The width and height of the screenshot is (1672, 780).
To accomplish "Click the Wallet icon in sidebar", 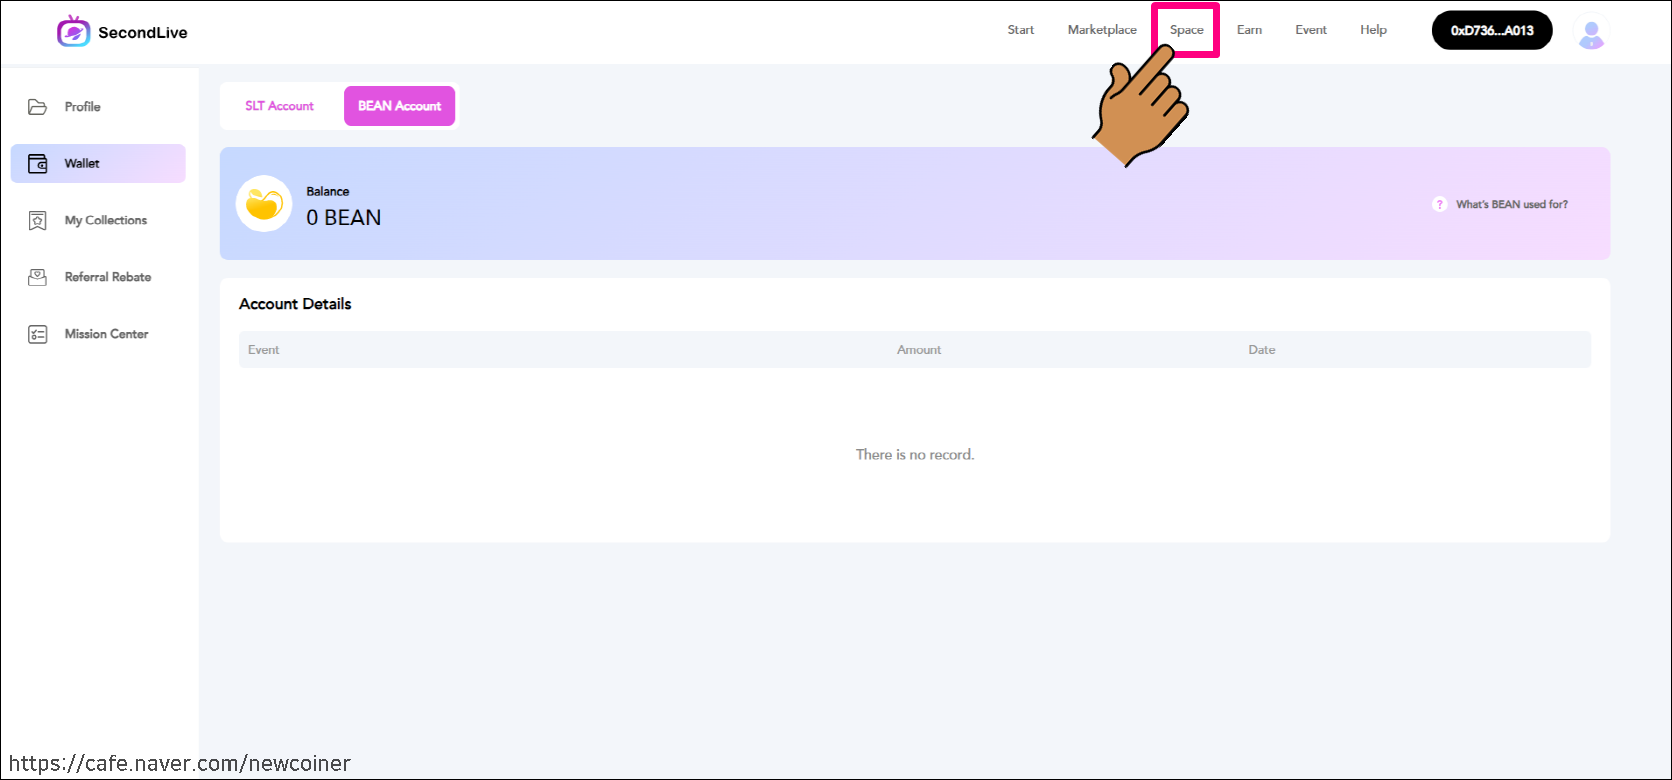I will click(x=38, y=164).
